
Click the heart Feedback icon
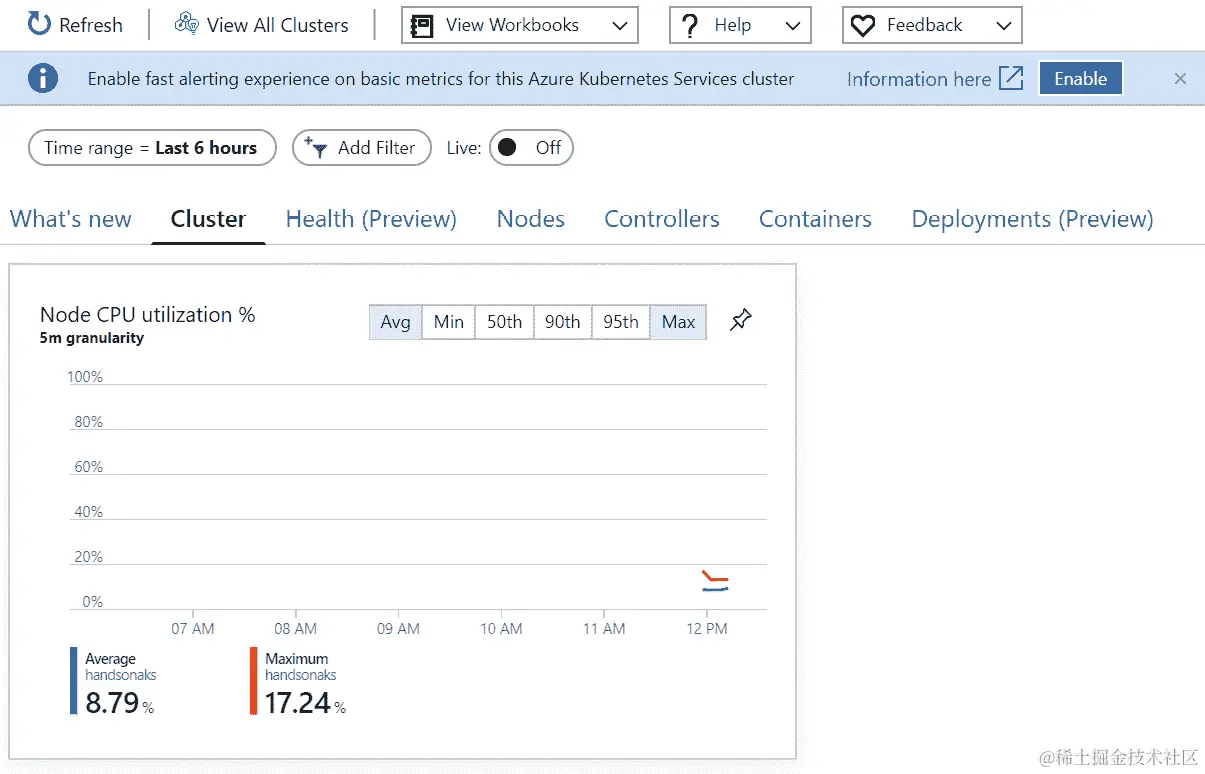click(x=863, y=26)
